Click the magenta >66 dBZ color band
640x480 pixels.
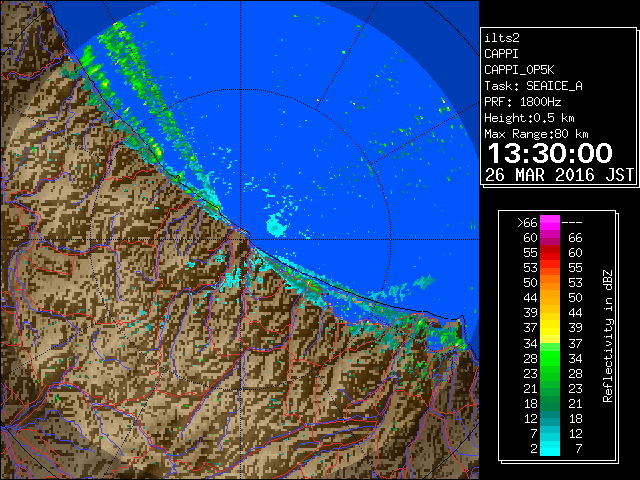(x=550, y=223)
